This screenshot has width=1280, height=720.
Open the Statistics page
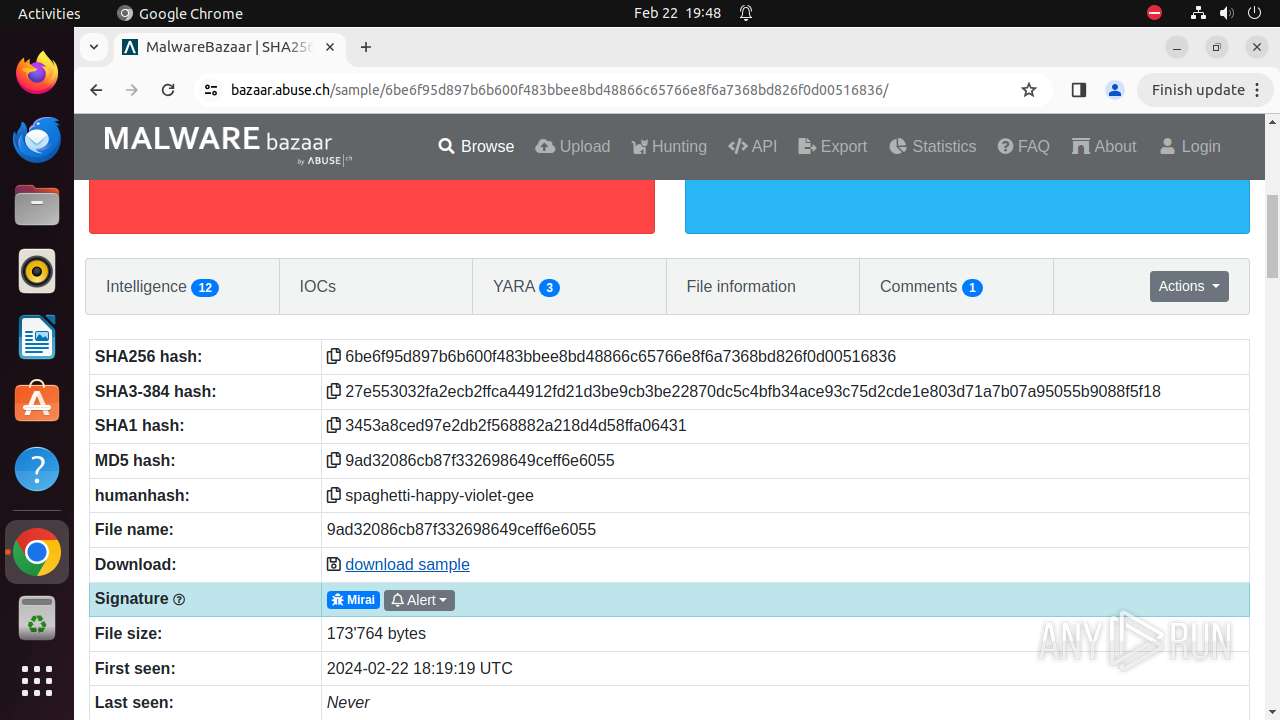[x=932, y=146]
